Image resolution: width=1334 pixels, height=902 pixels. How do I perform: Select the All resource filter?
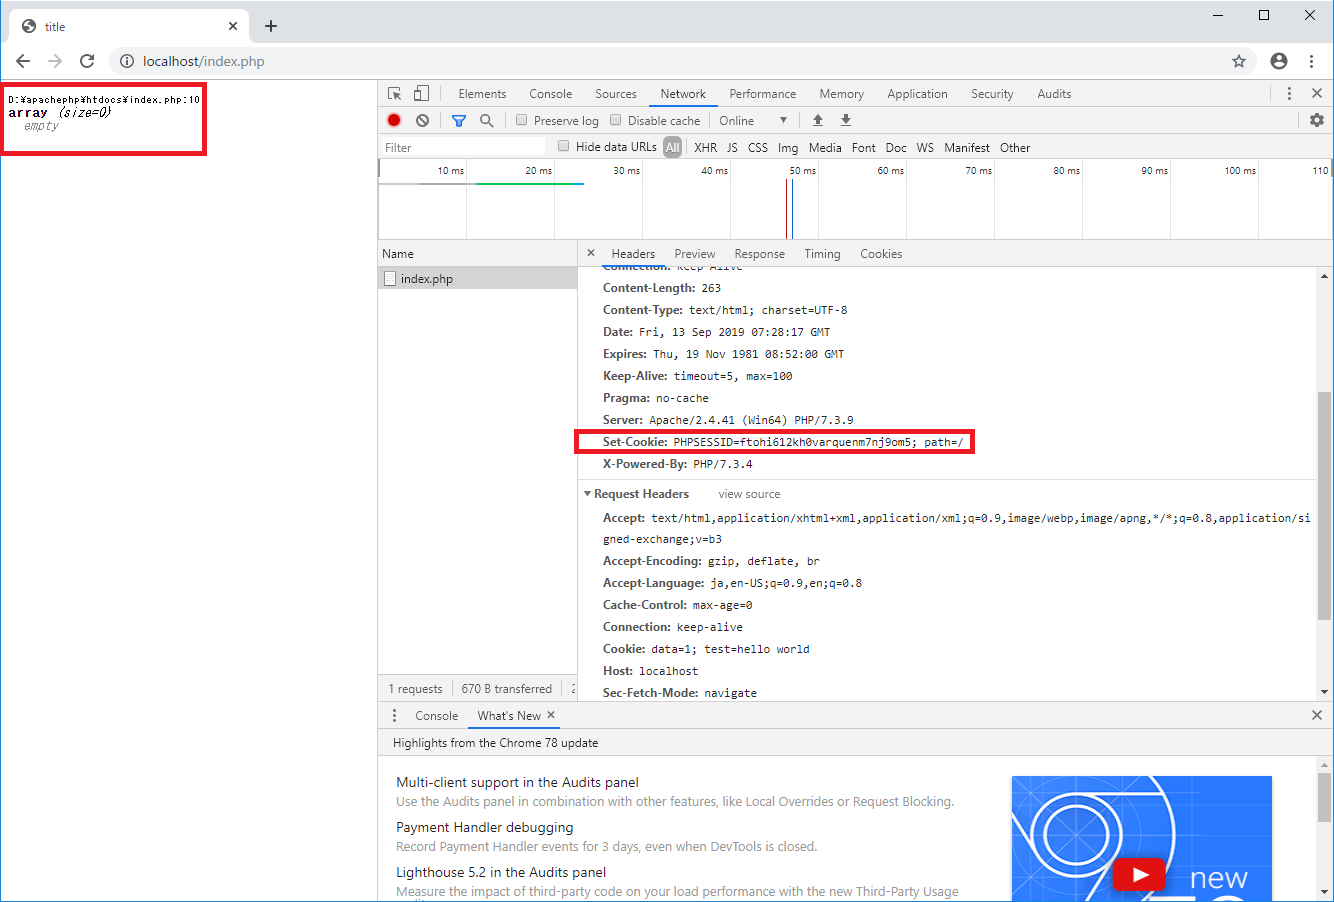pyautogui.click(x=673, y=147)
